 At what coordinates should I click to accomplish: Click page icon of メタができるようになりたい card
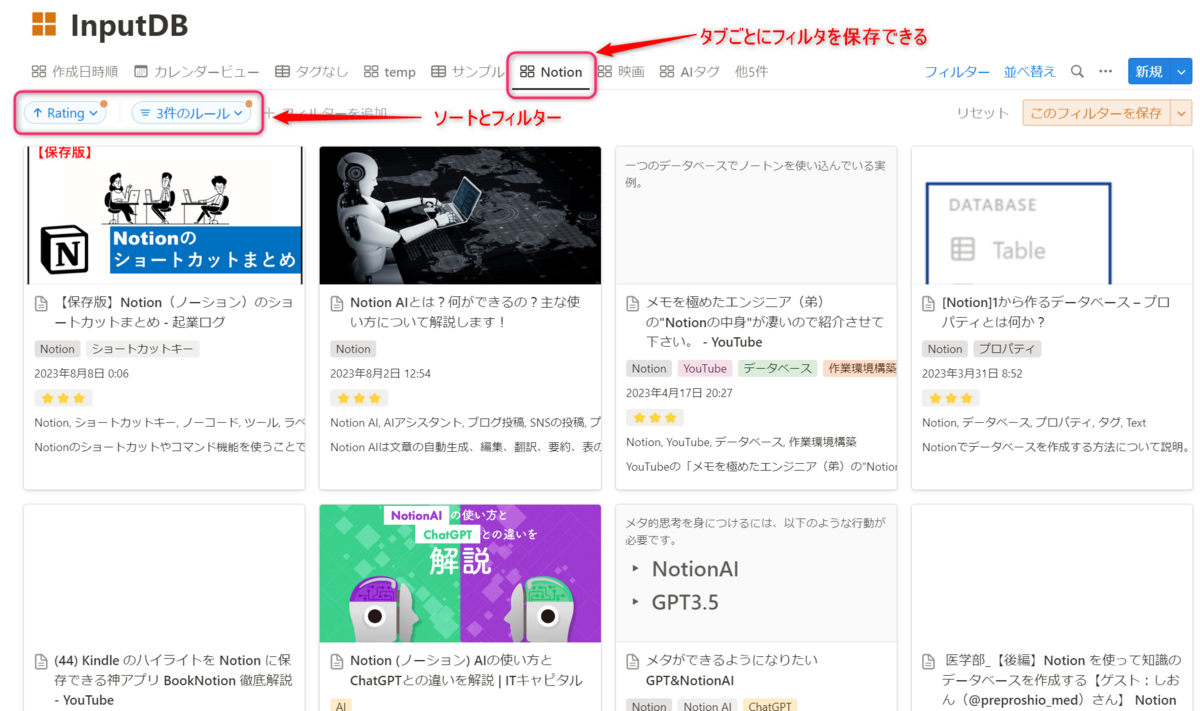(x=633, y=662)
